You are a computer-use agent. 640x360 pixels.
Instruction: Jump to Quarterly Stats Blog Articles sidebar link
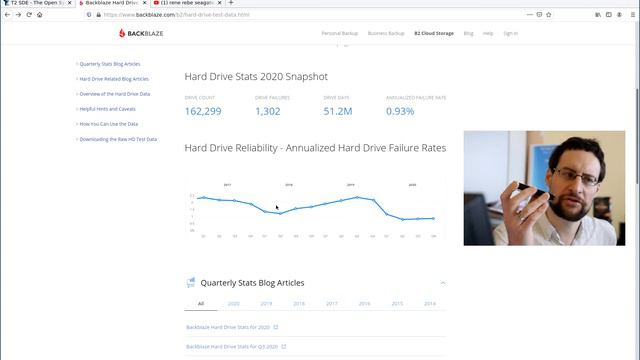coord(110,64)
